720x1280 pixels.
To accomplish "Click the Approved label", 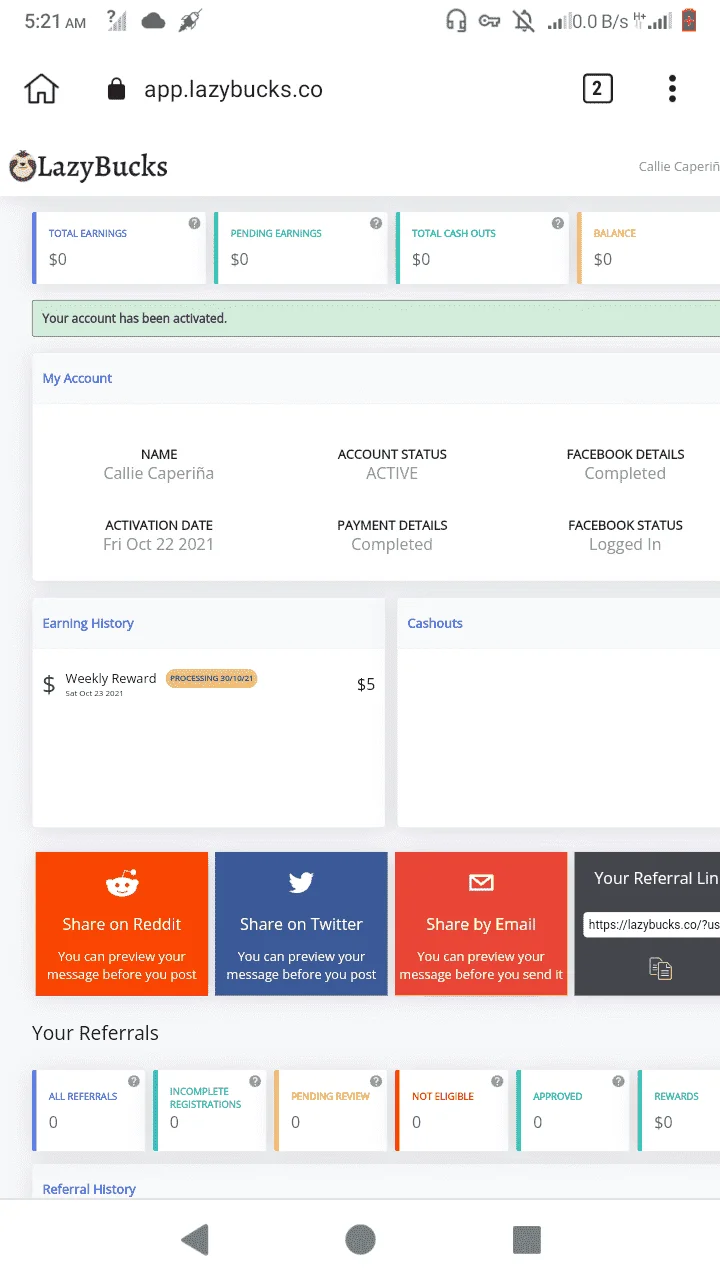I will [x=558, y=1096].
